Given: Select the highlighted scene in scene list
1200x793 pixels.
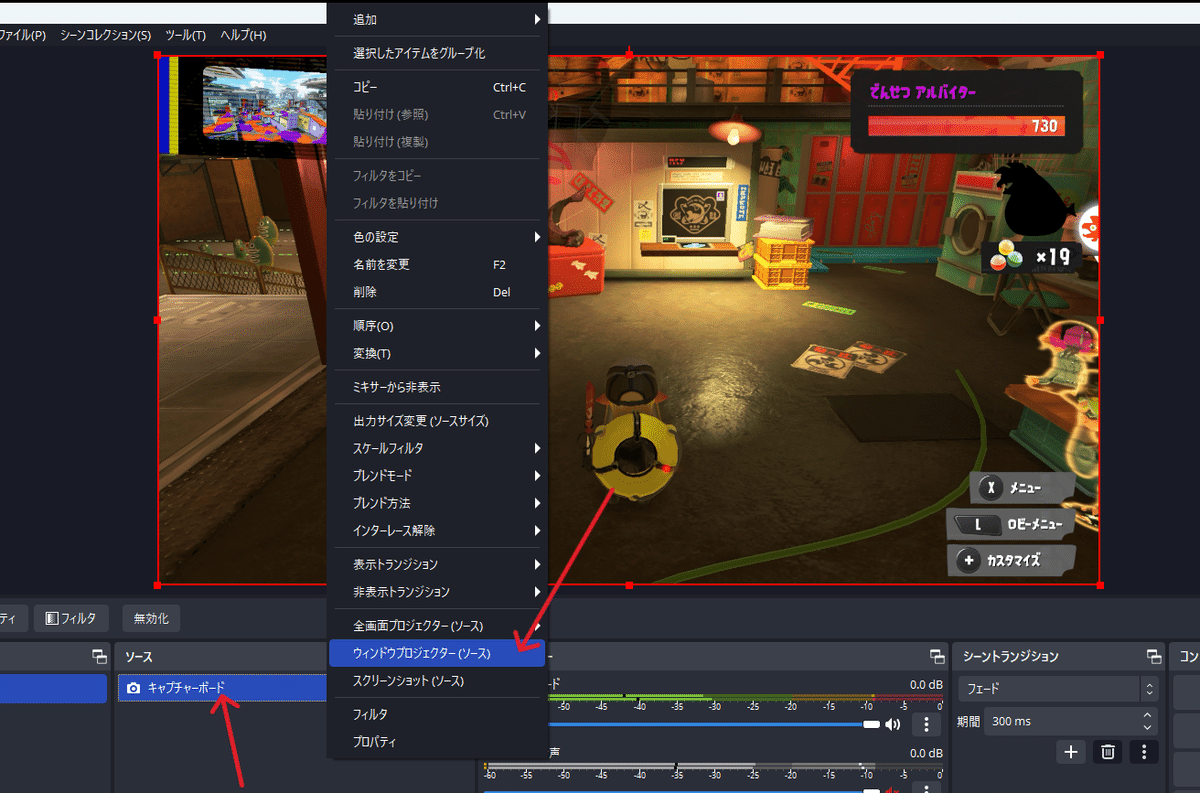Looking at the screenshot, I should click(53, 688).
